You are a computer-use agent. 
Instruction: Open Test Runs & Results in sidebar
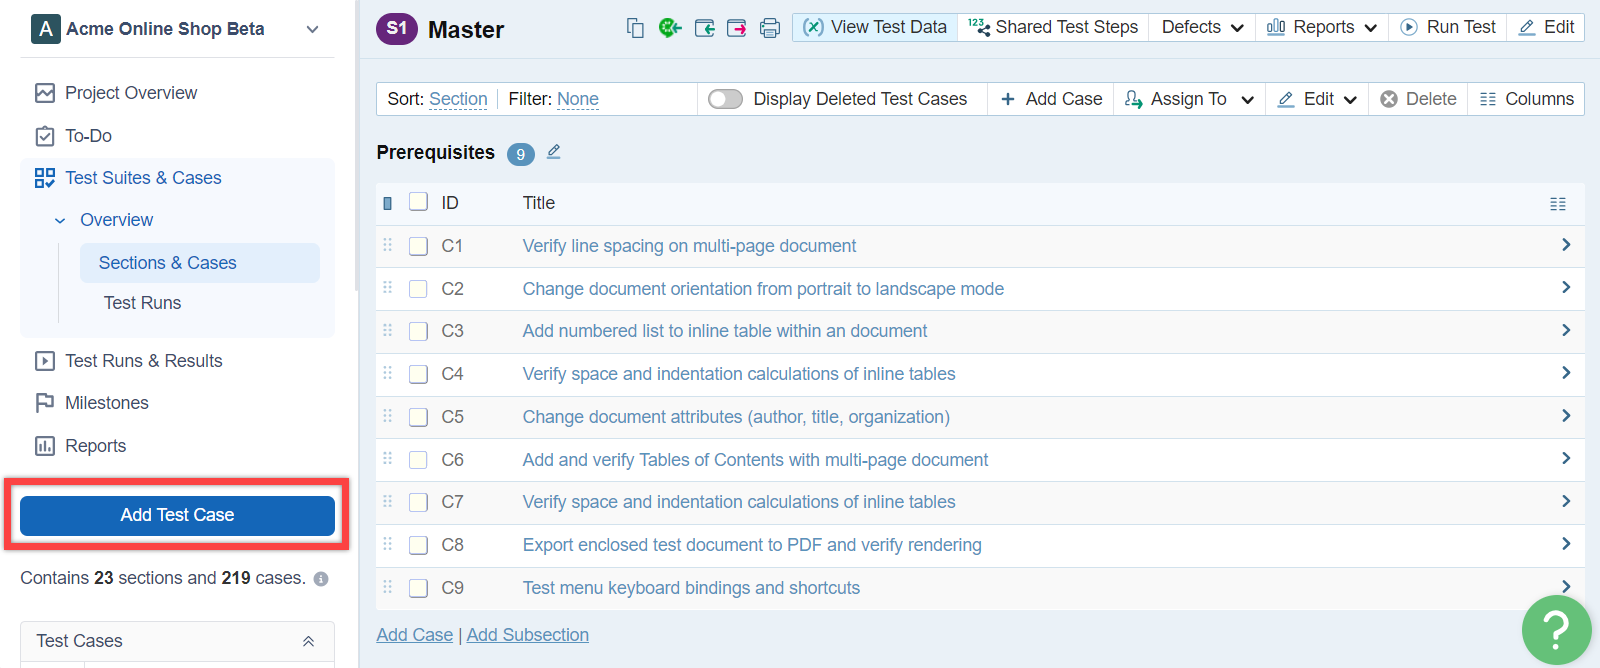pos(143,361)
